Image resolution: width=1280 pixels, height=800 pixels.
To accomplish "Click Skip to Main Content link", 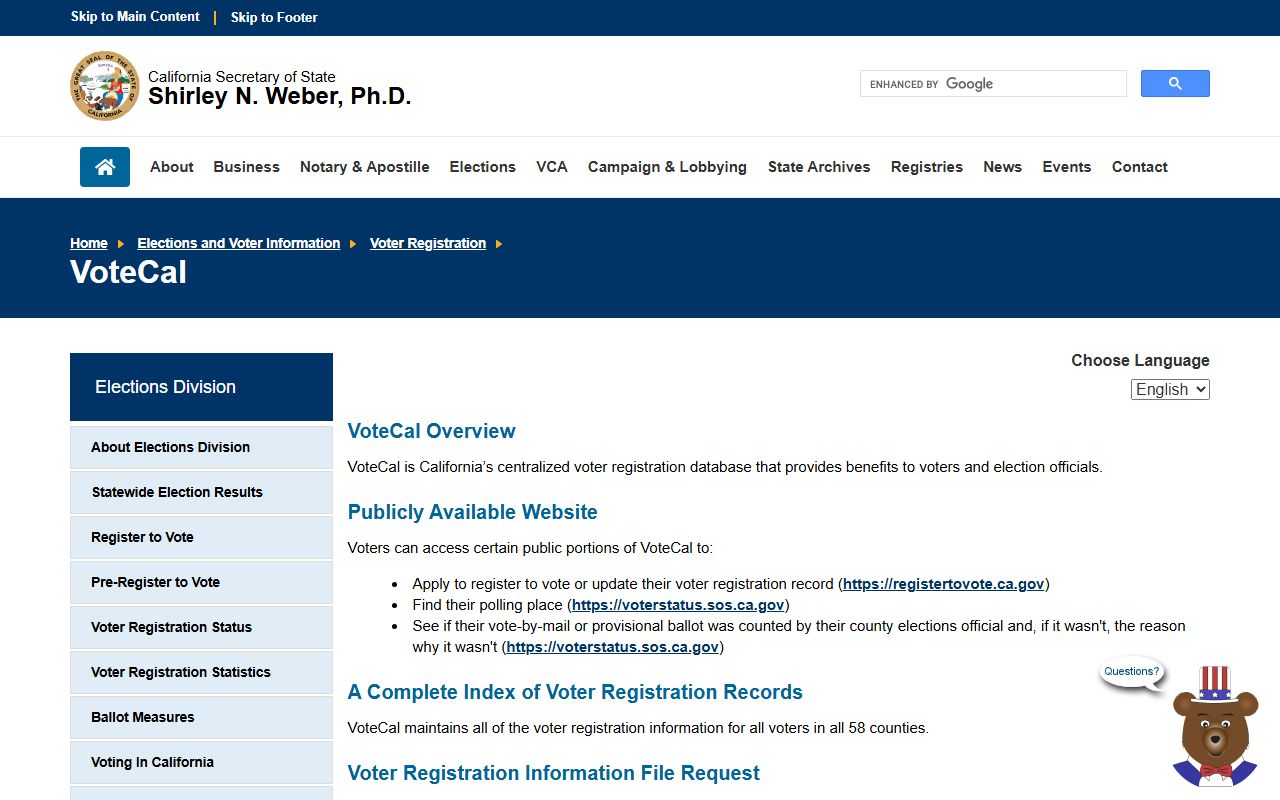I will pos(135,17).
